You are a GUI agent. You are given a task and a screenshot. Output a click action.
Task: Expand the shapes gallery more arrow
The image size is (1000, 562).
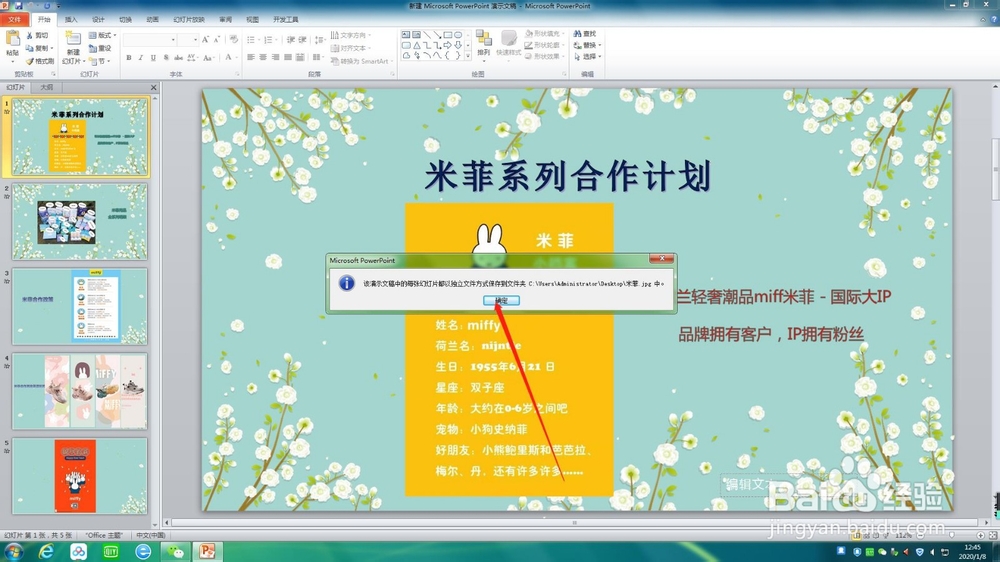pyautogui.click(x=468, y=55)
